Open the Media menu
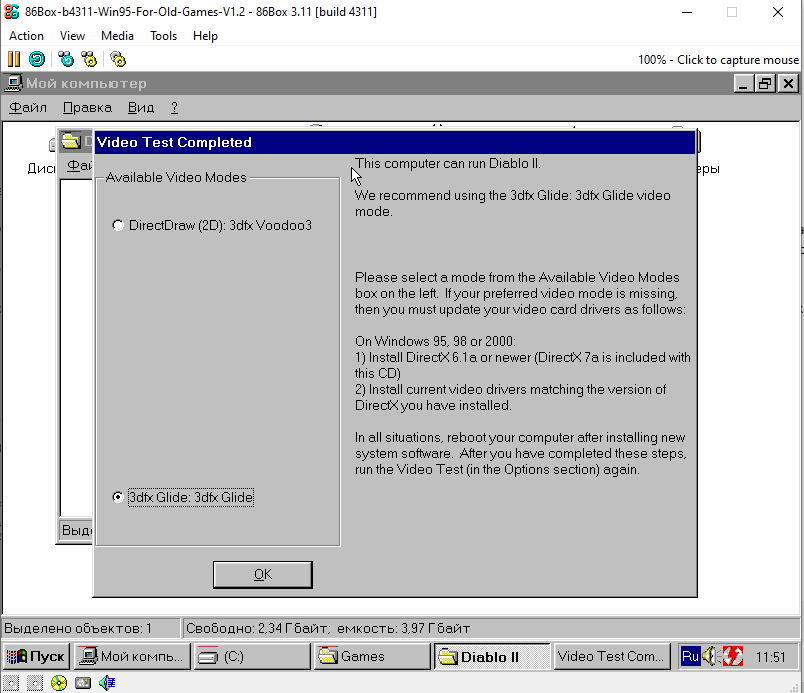Viewport: 804px width, 693px height. point(117,36)
